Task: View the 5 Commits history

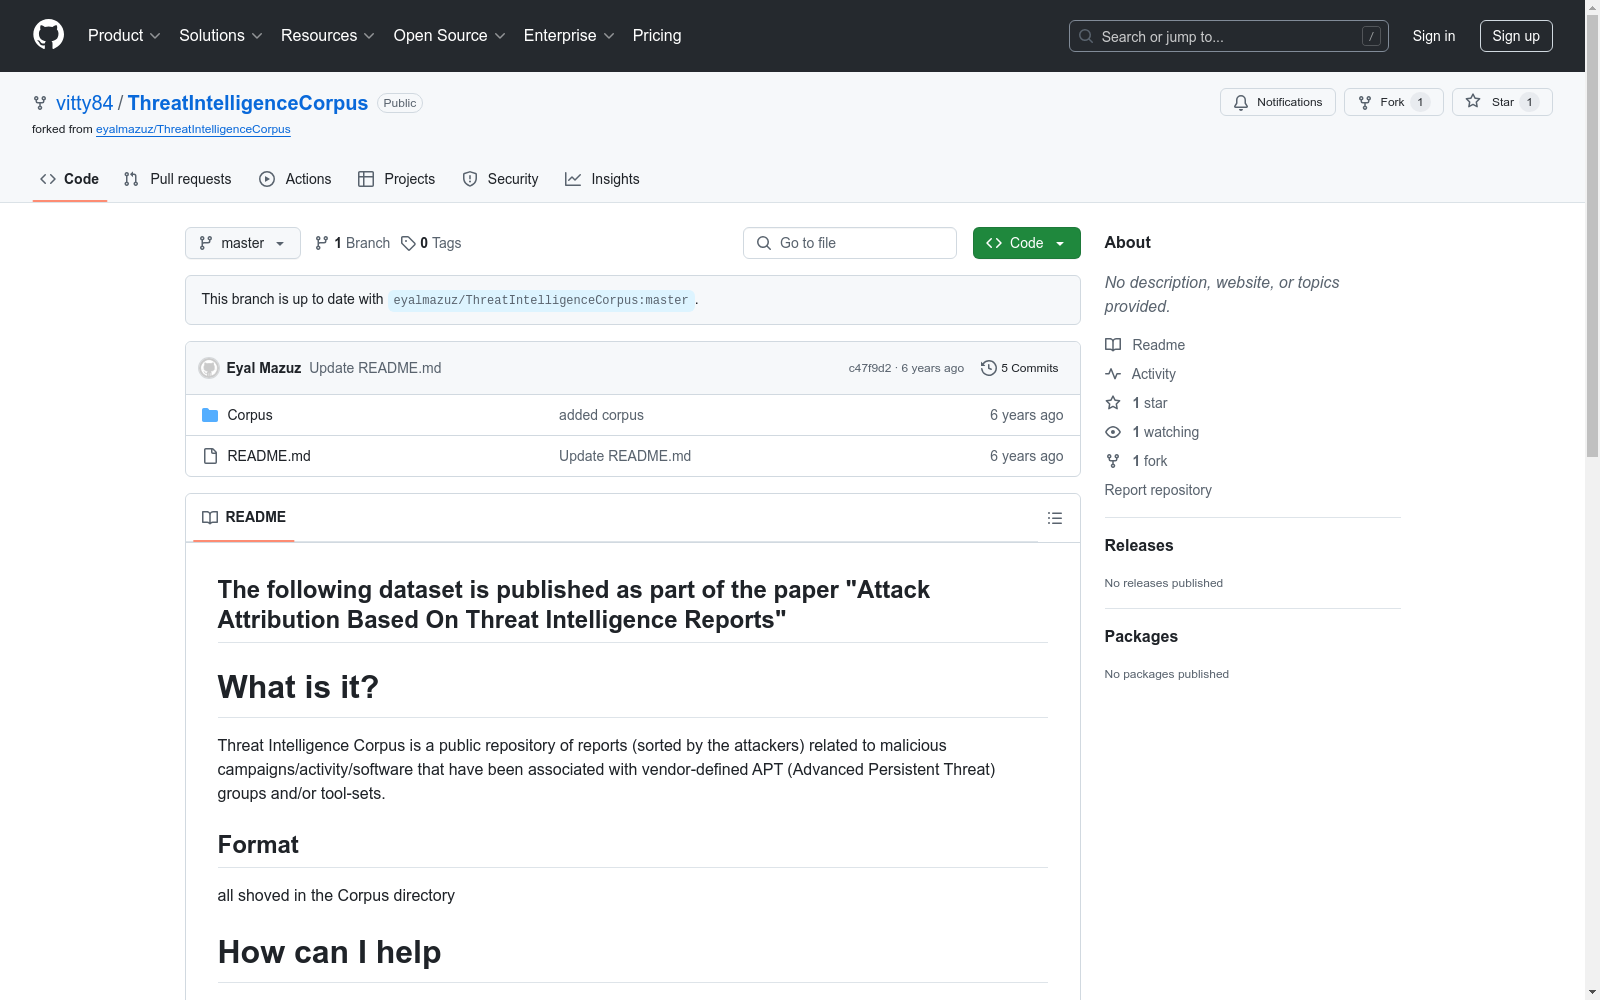Action: point(1020,368)
